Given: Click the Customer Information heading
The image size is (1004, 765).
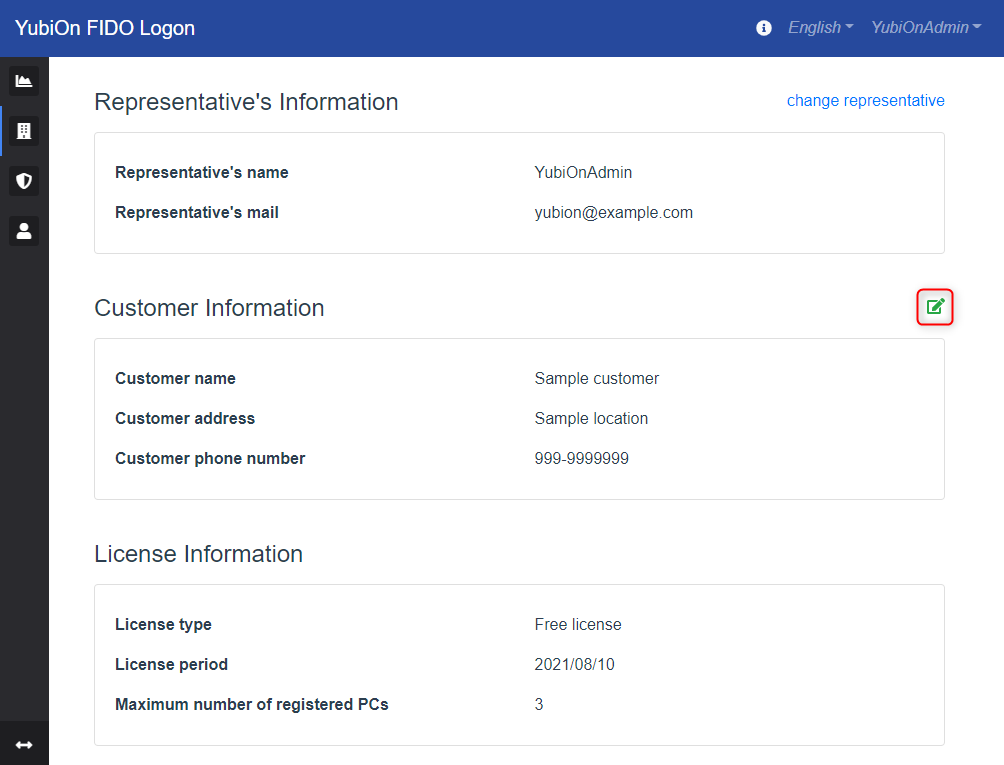Looking at the screenshot, I should coord(209,308).
